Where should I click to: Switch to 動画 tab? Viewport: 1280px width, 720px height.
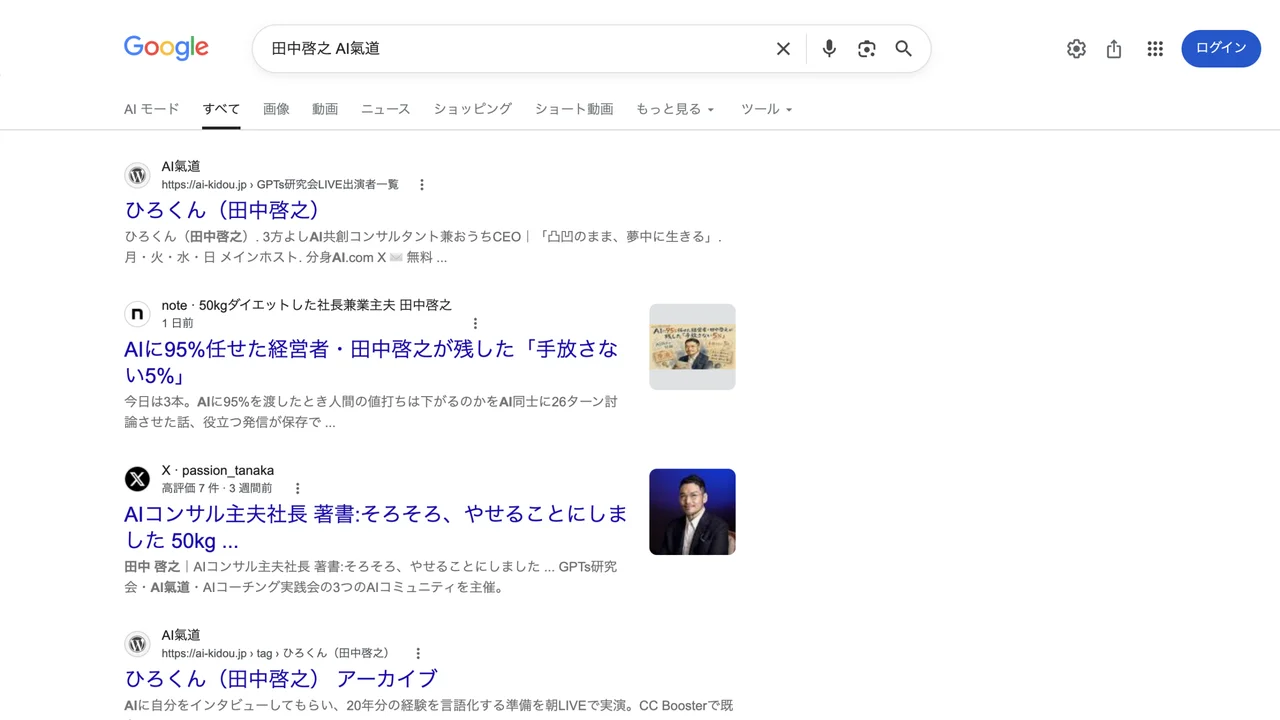tap(325, 109)
